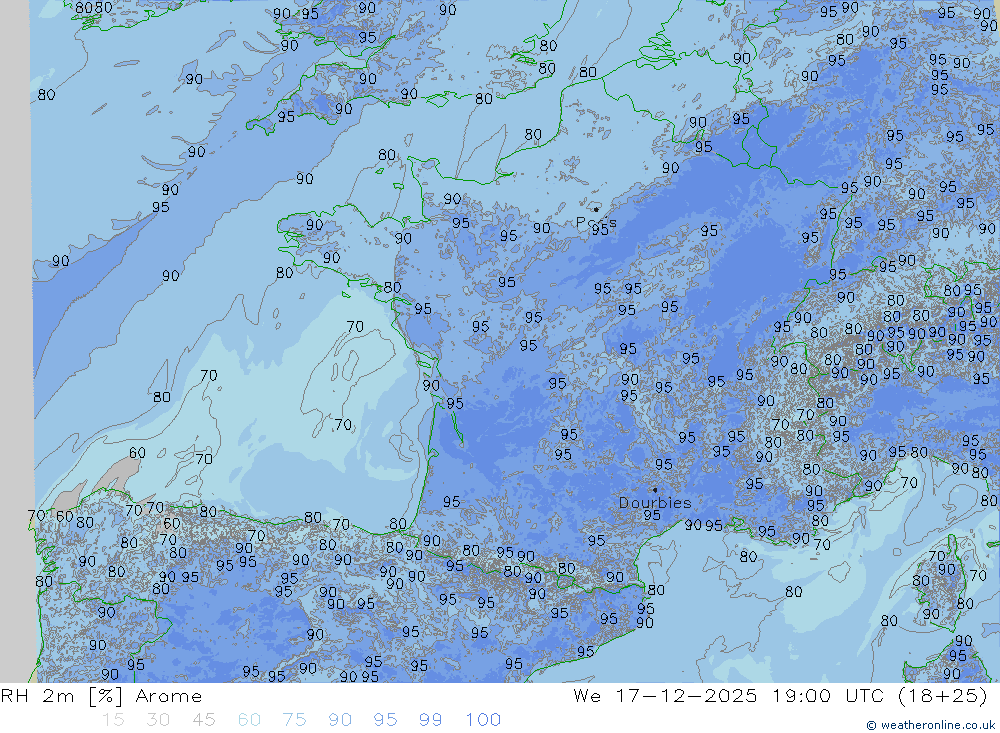
Task: Select the legend value 95 in the scale
Action: pos(385,720)
